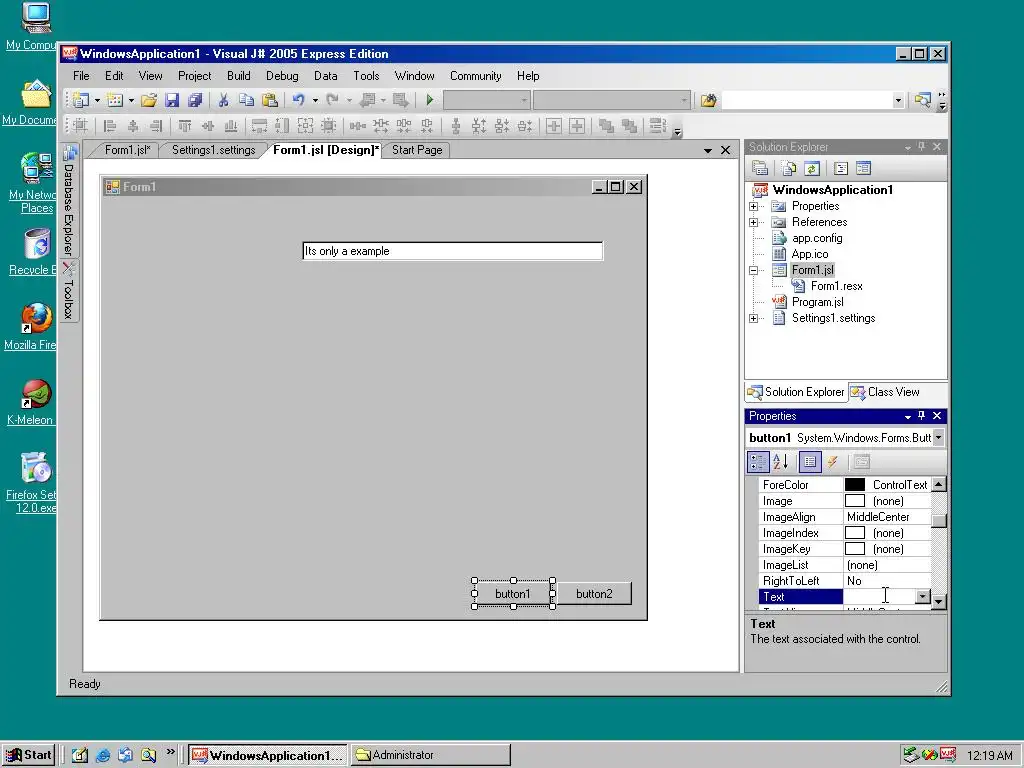Open the File menu
This screenshot has height=768, width=1024.
click(x=81, y=76)
